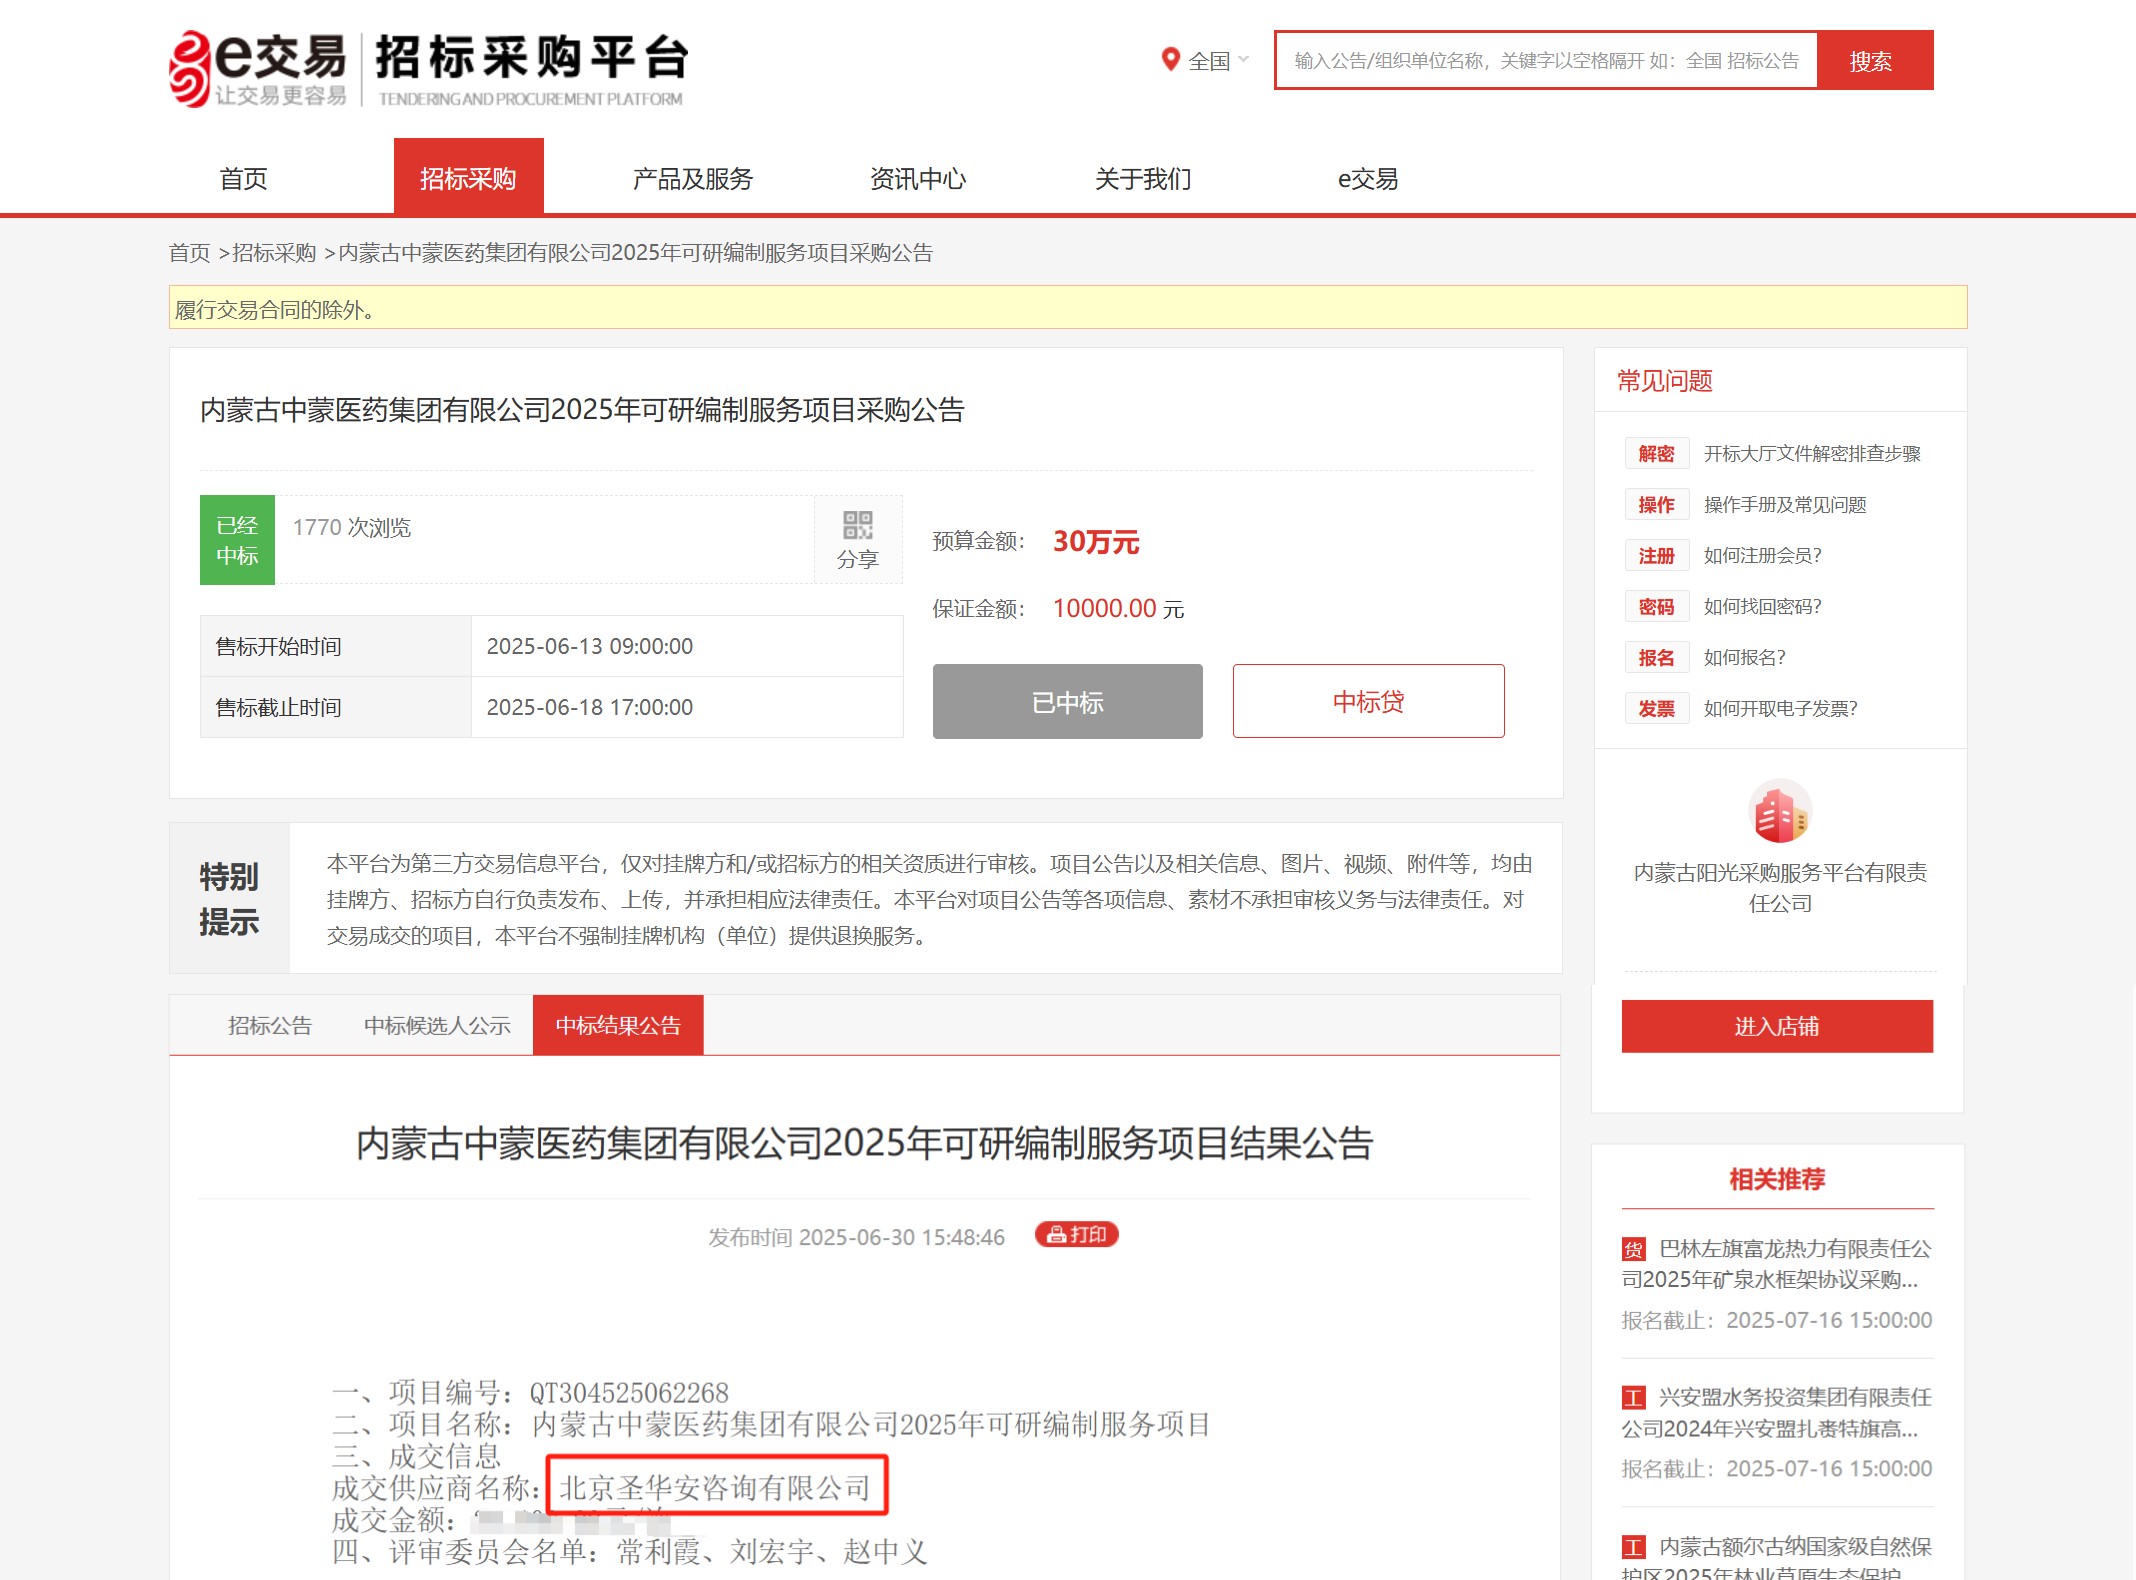Click the 相关推荐 heading
Viewport: 2136px width, 1580px height.
point(1777,1179)
